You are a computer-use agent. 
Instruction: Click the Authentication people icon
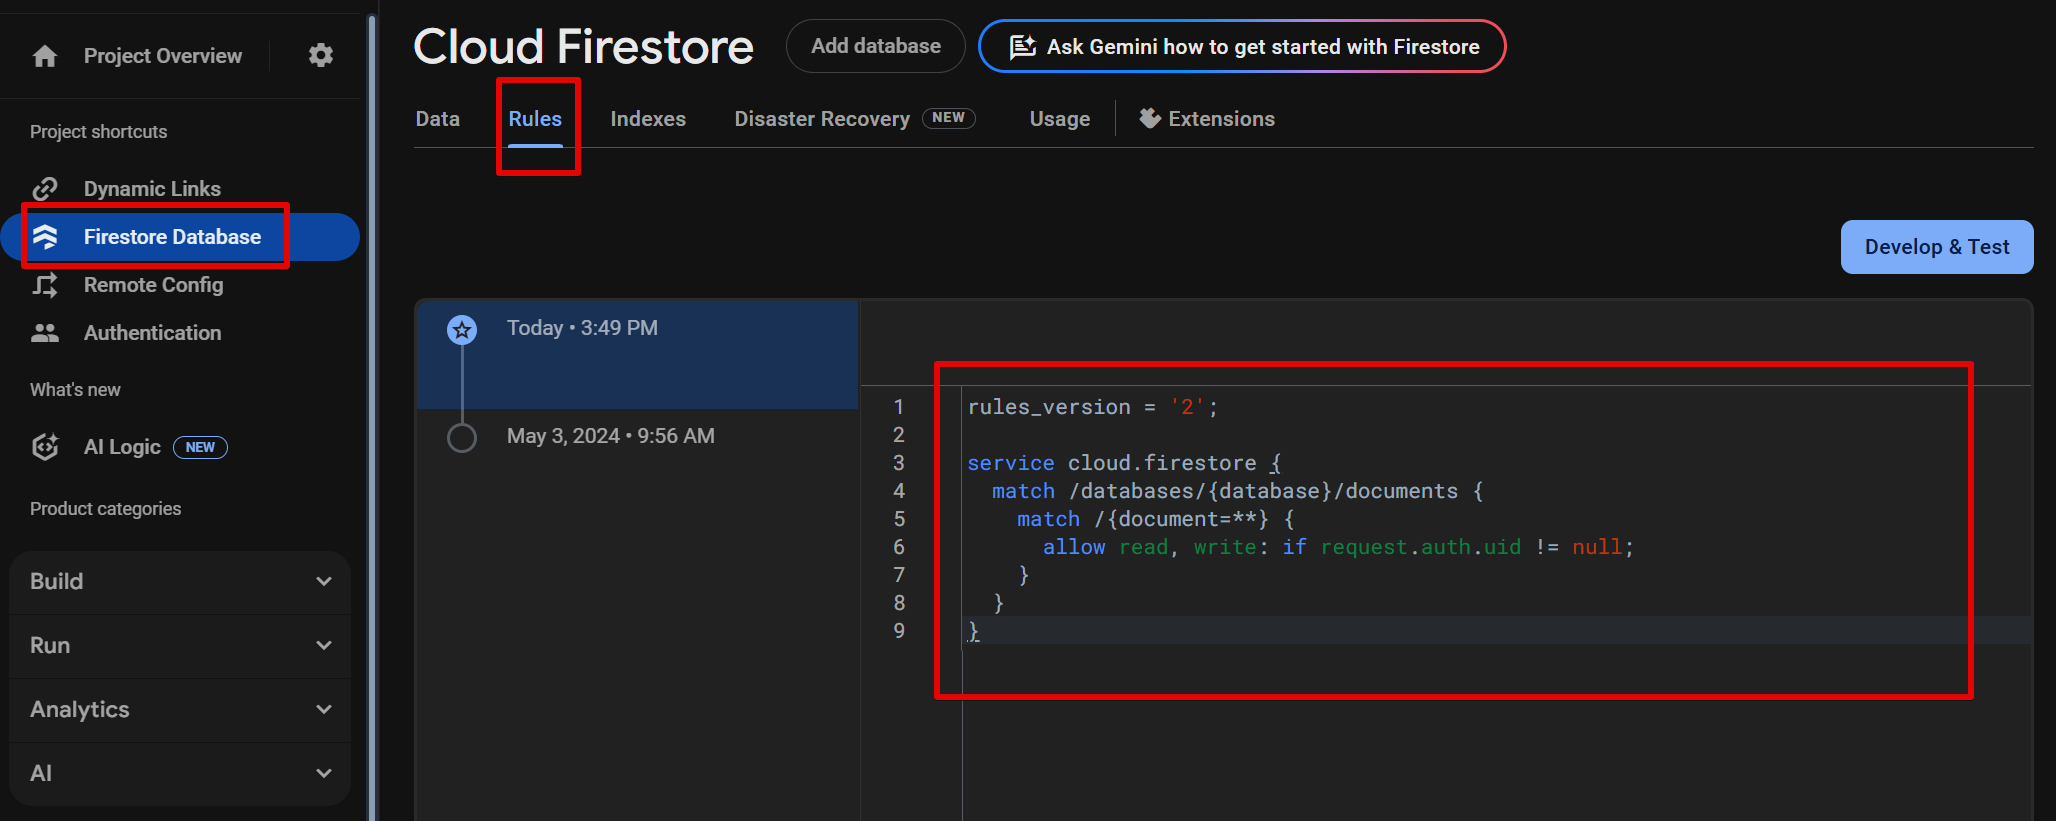pyautogui.click(x=45, y=333)
